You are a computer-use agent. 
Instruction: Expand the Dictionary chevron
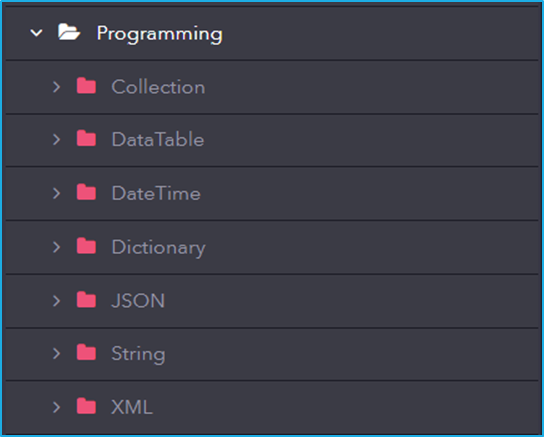click(x=57, y=247)
